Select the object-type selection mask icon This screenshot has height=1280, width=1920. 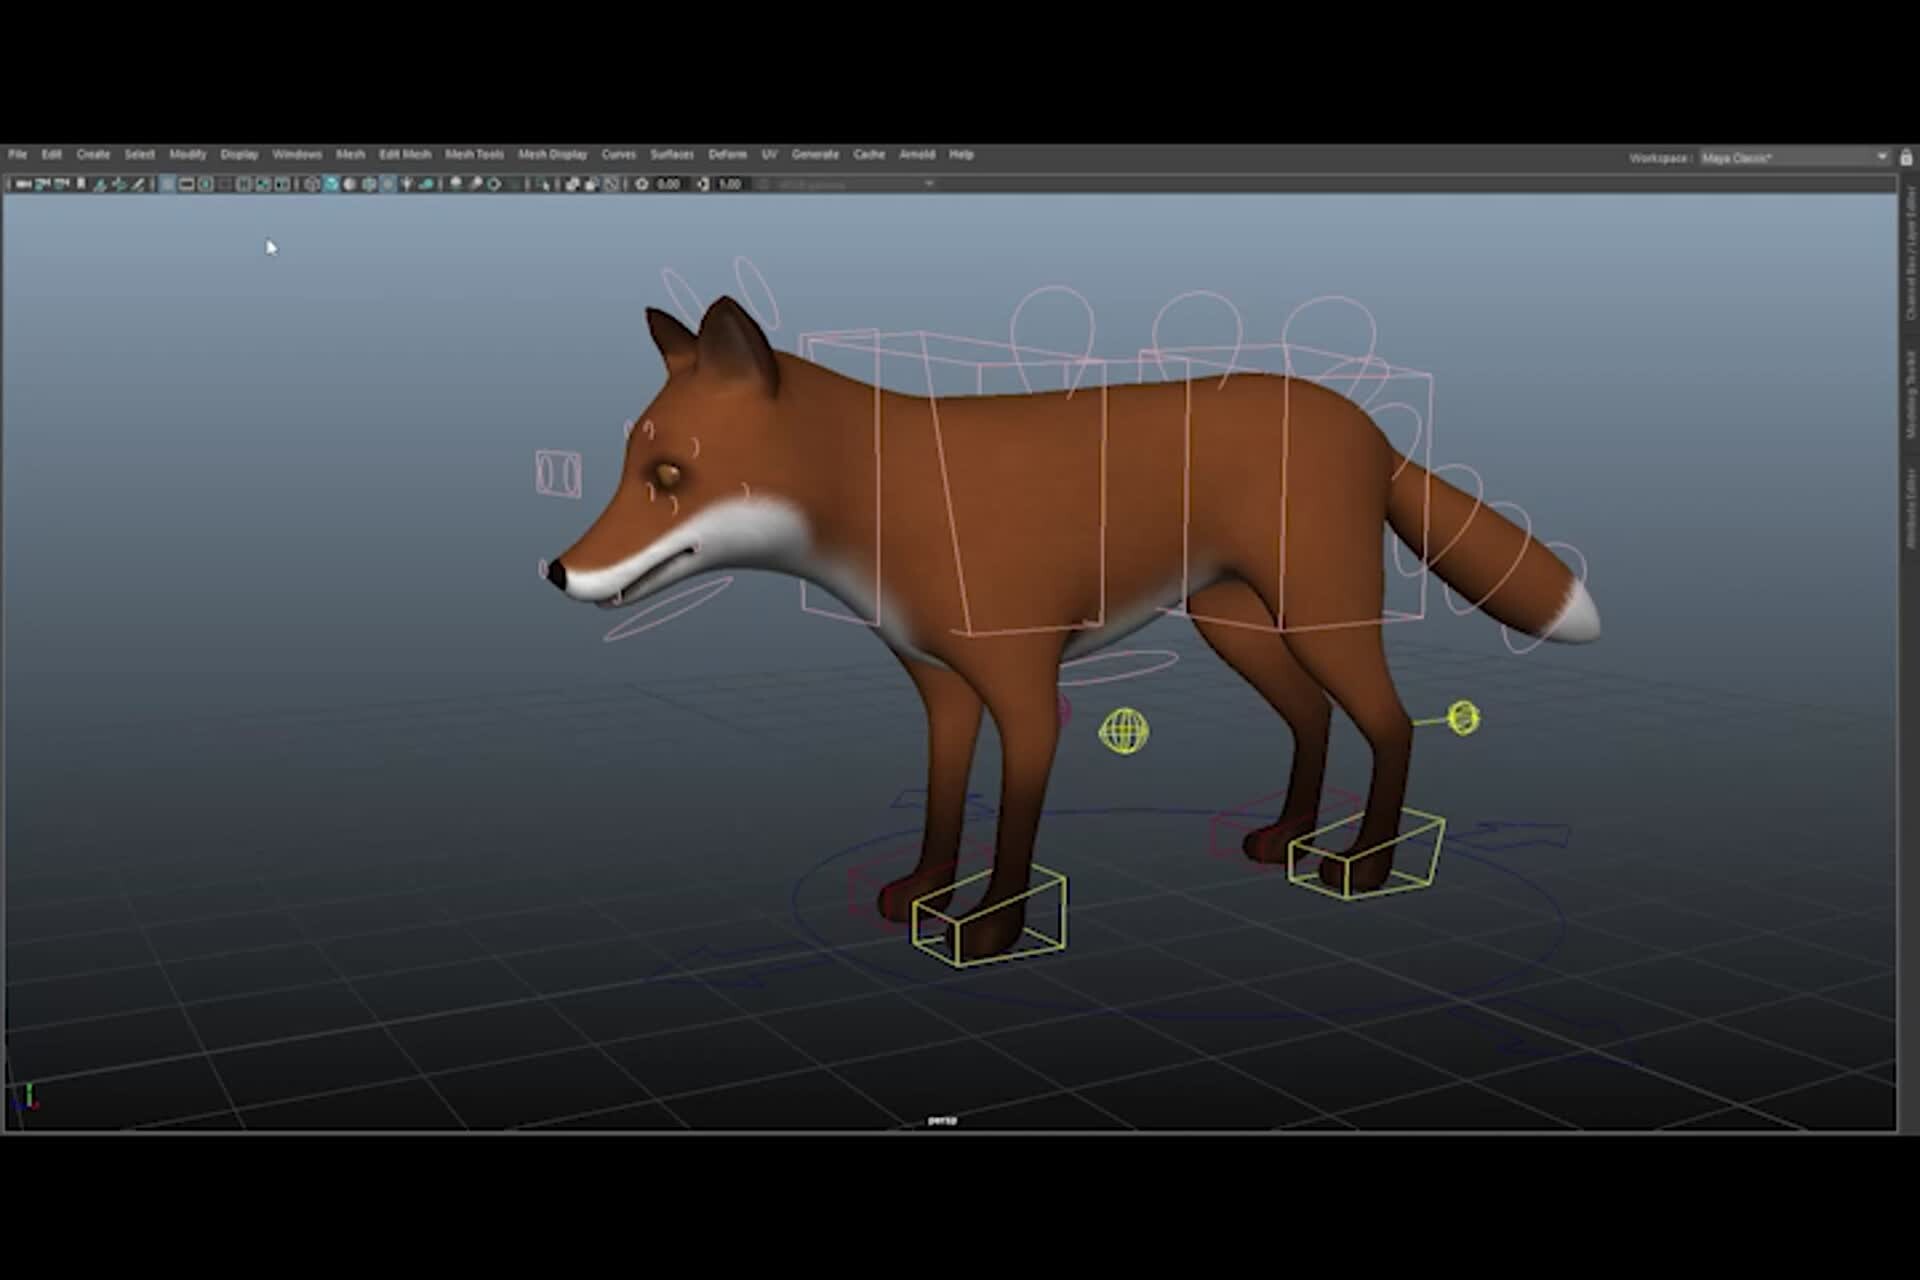point(186,185)
